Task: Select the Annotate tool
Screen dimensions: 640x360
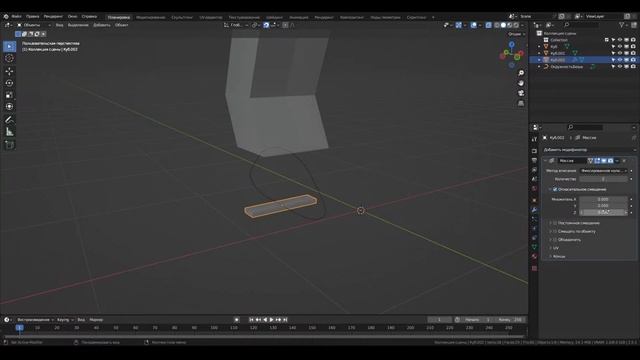Action: tap(9, 120)
